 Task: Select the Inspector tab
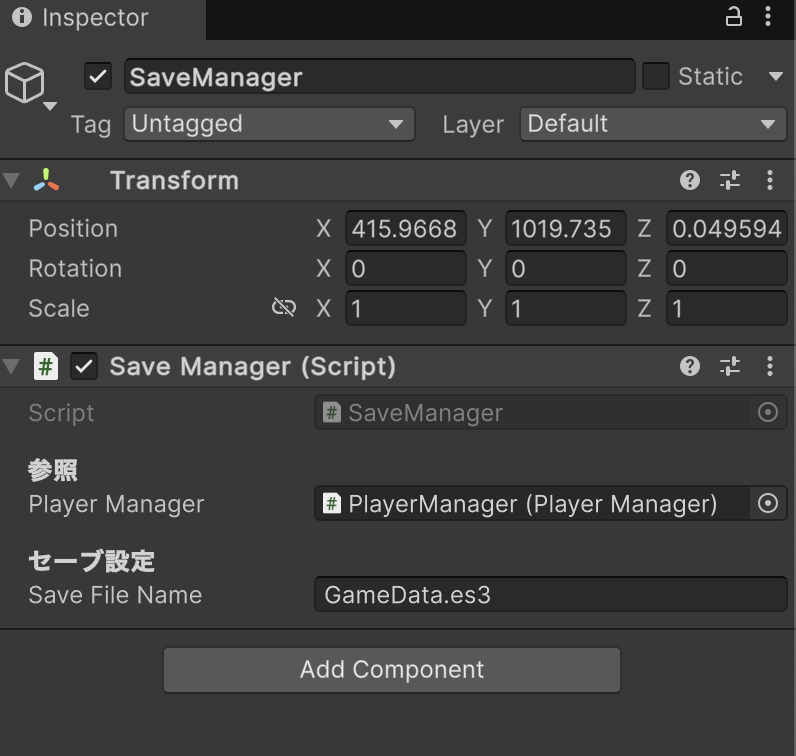(x=81, y=18)
